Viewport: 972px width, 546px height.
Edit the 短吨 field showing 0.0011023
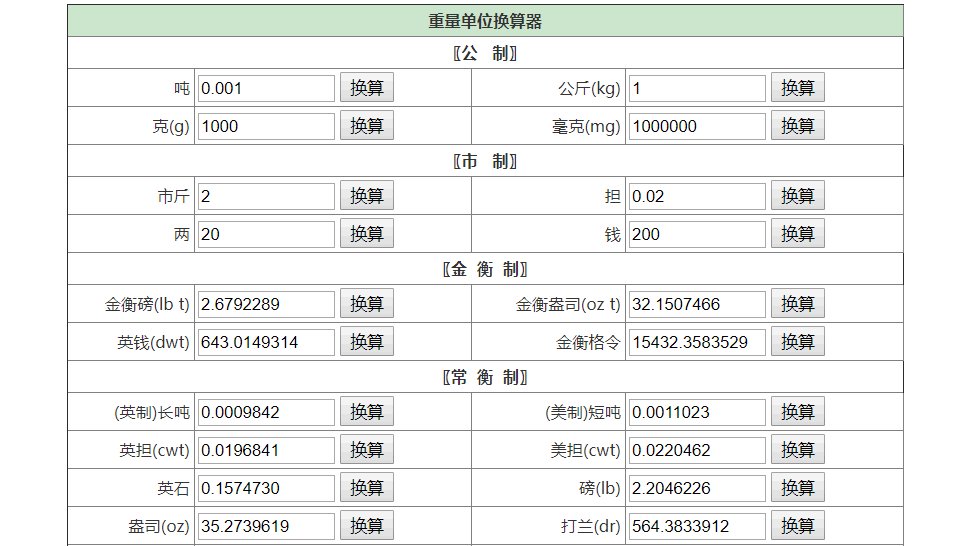[x=697, y=412]
